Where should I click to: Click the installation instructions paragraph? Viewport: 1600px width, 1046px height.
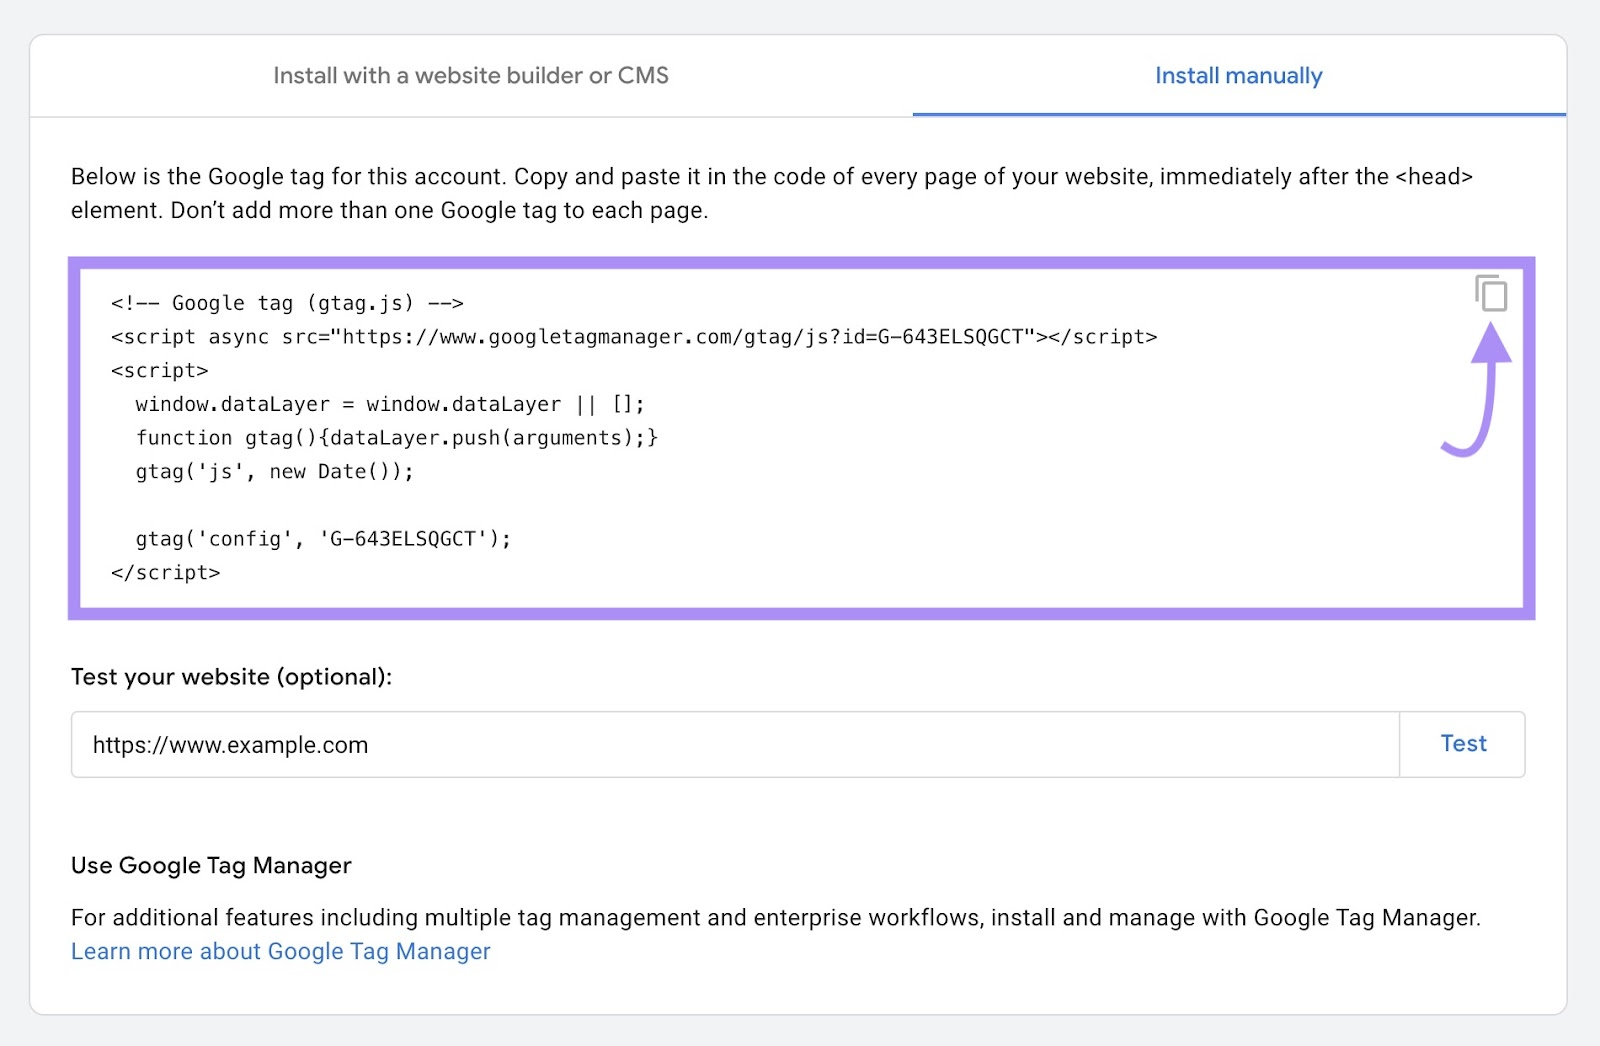point(770,193)
